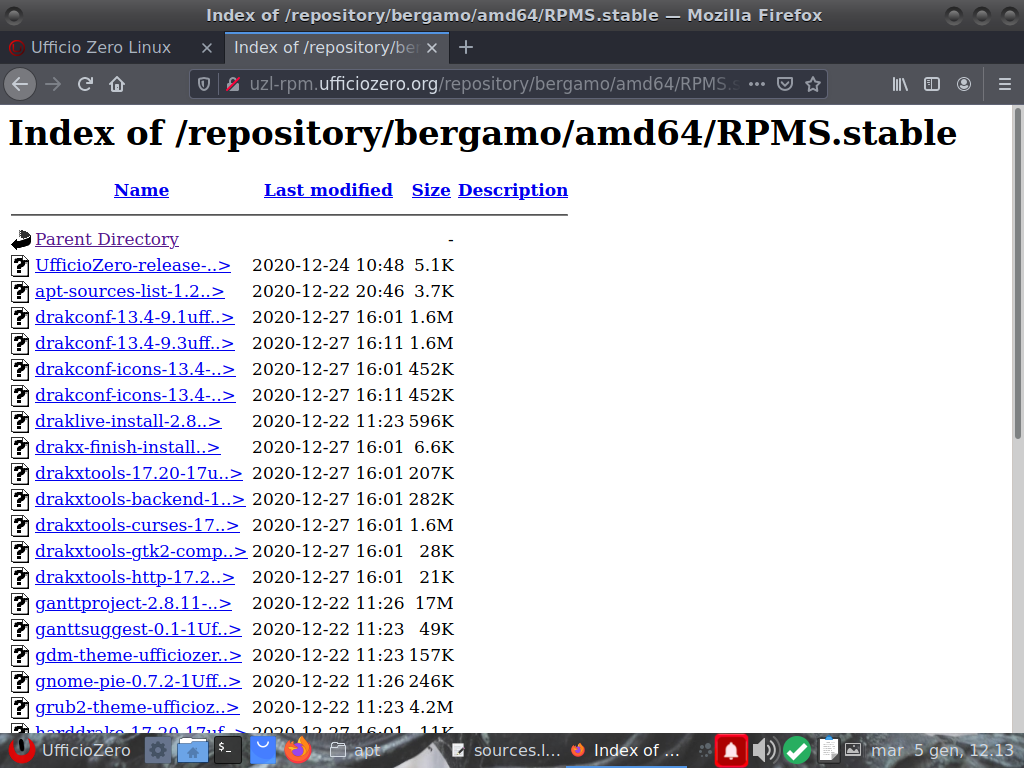Viewport: 1024px width, 768px height.
Task: Go to the Firefox home page
Action: coord(117,85)
